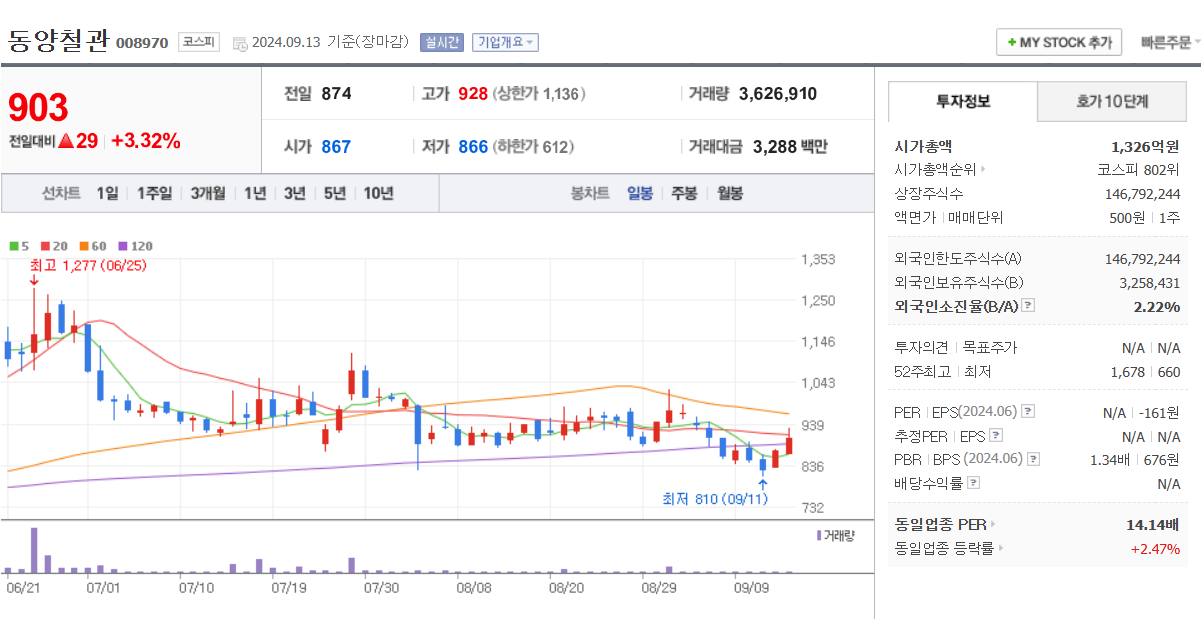The image size is (1201, 619).
Task: Click the 고가 928 value
Action: [472, 94]
